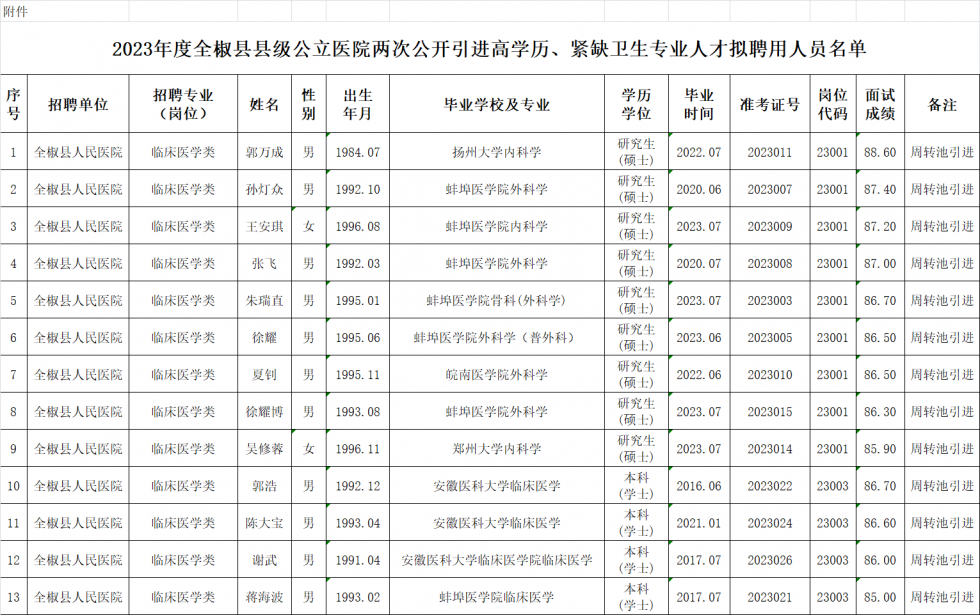Click birth date cell 1984.07
Screen dimensions: 980x615
358,152
